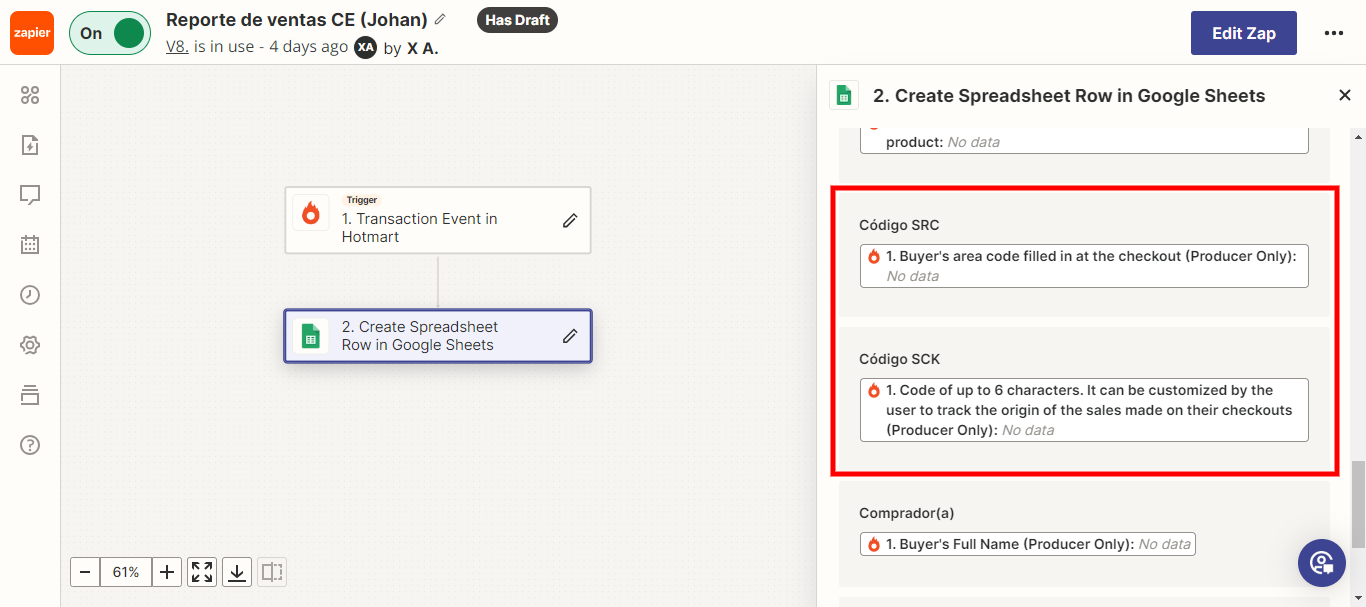1366x607 pixels.
Task: Close the Google Sheets step panel
Action: point(1345,95)
